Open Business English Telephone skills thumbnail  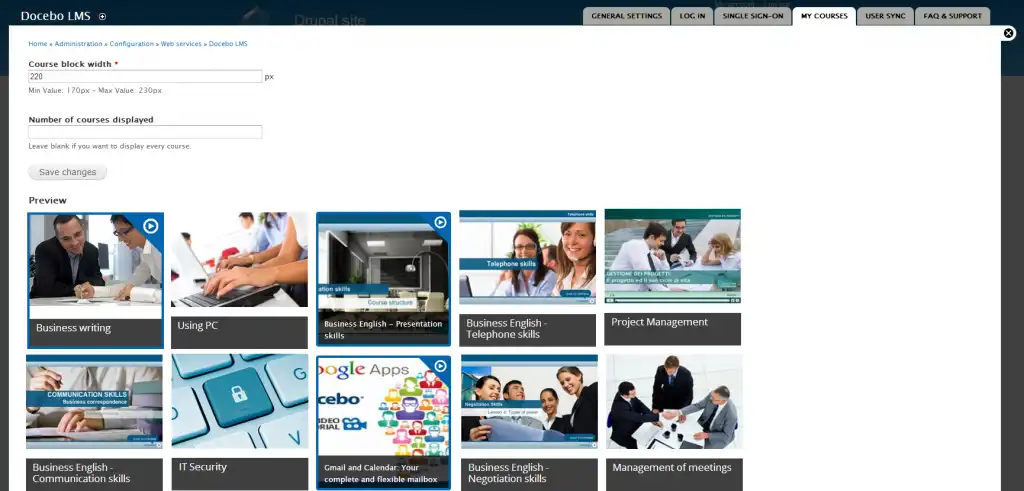[x=528, y=257]
